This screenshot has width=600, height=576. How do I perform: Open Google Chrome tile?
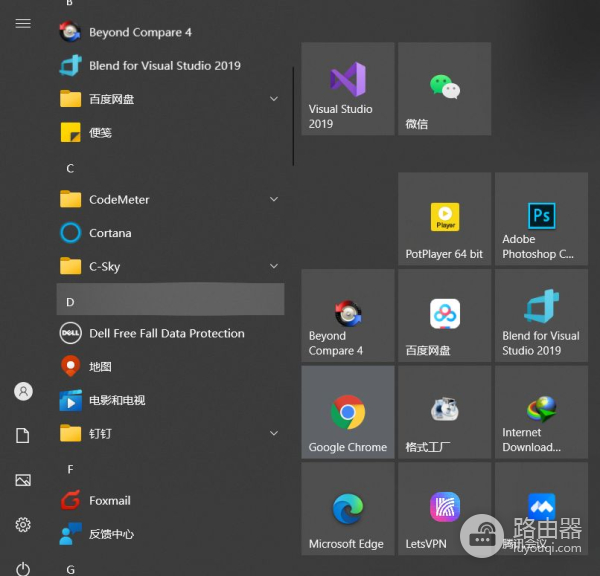[347, 412]
